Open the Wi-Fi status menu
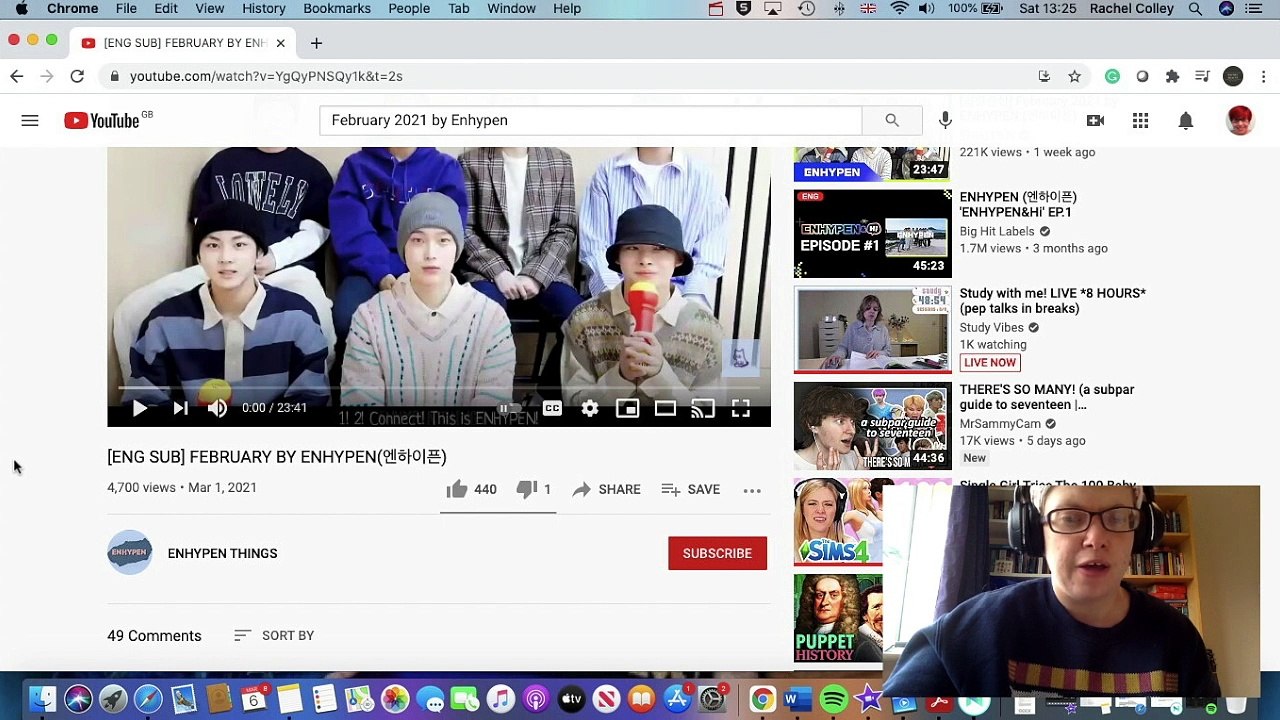 (899, 8)
